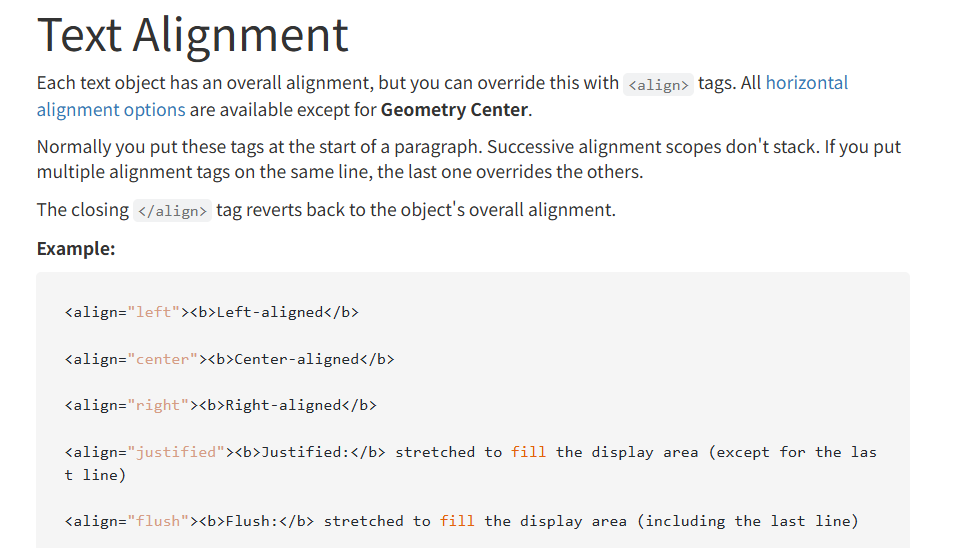
Task: Click the "justified" string in the code block
Action: point(176,452)
